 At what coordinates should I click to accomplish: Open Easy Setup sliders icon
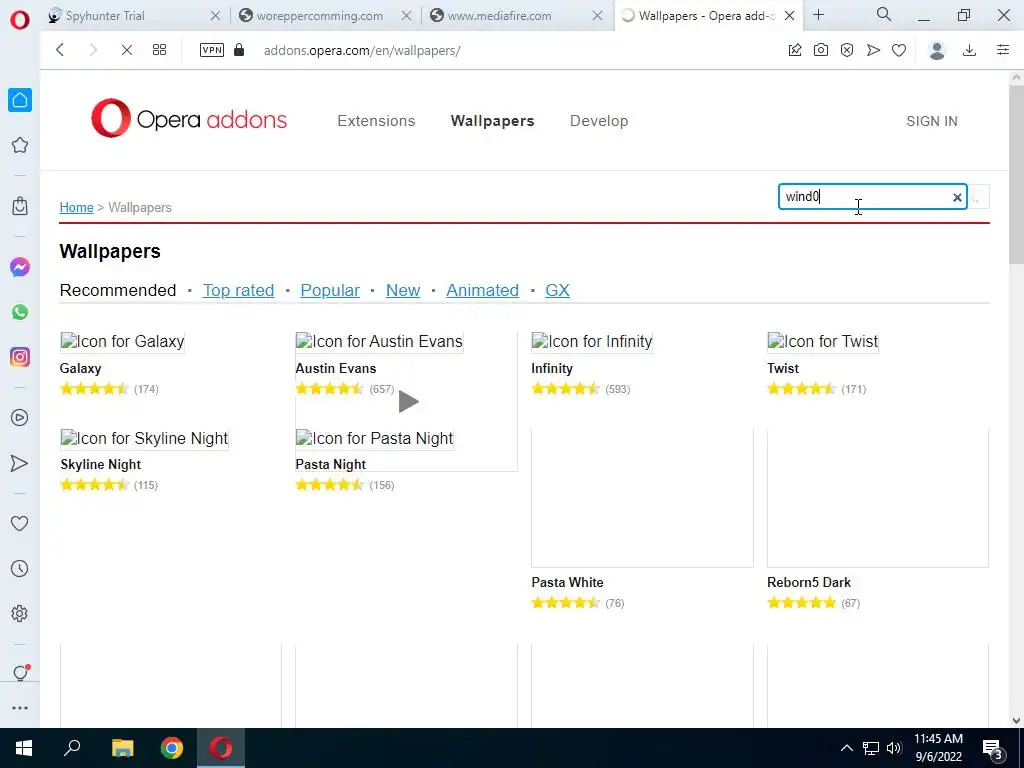tap(1003, 50)
